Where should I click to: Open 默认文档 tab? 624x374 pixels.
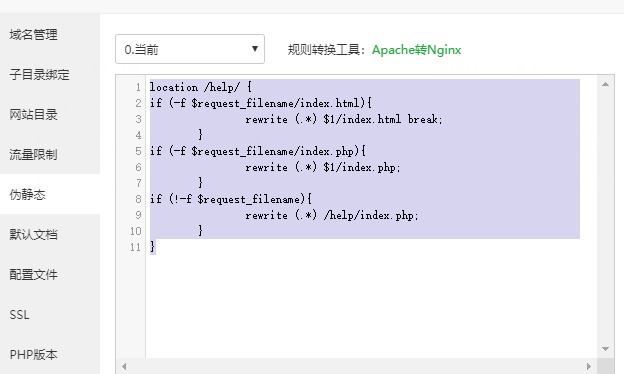[33, 234]
